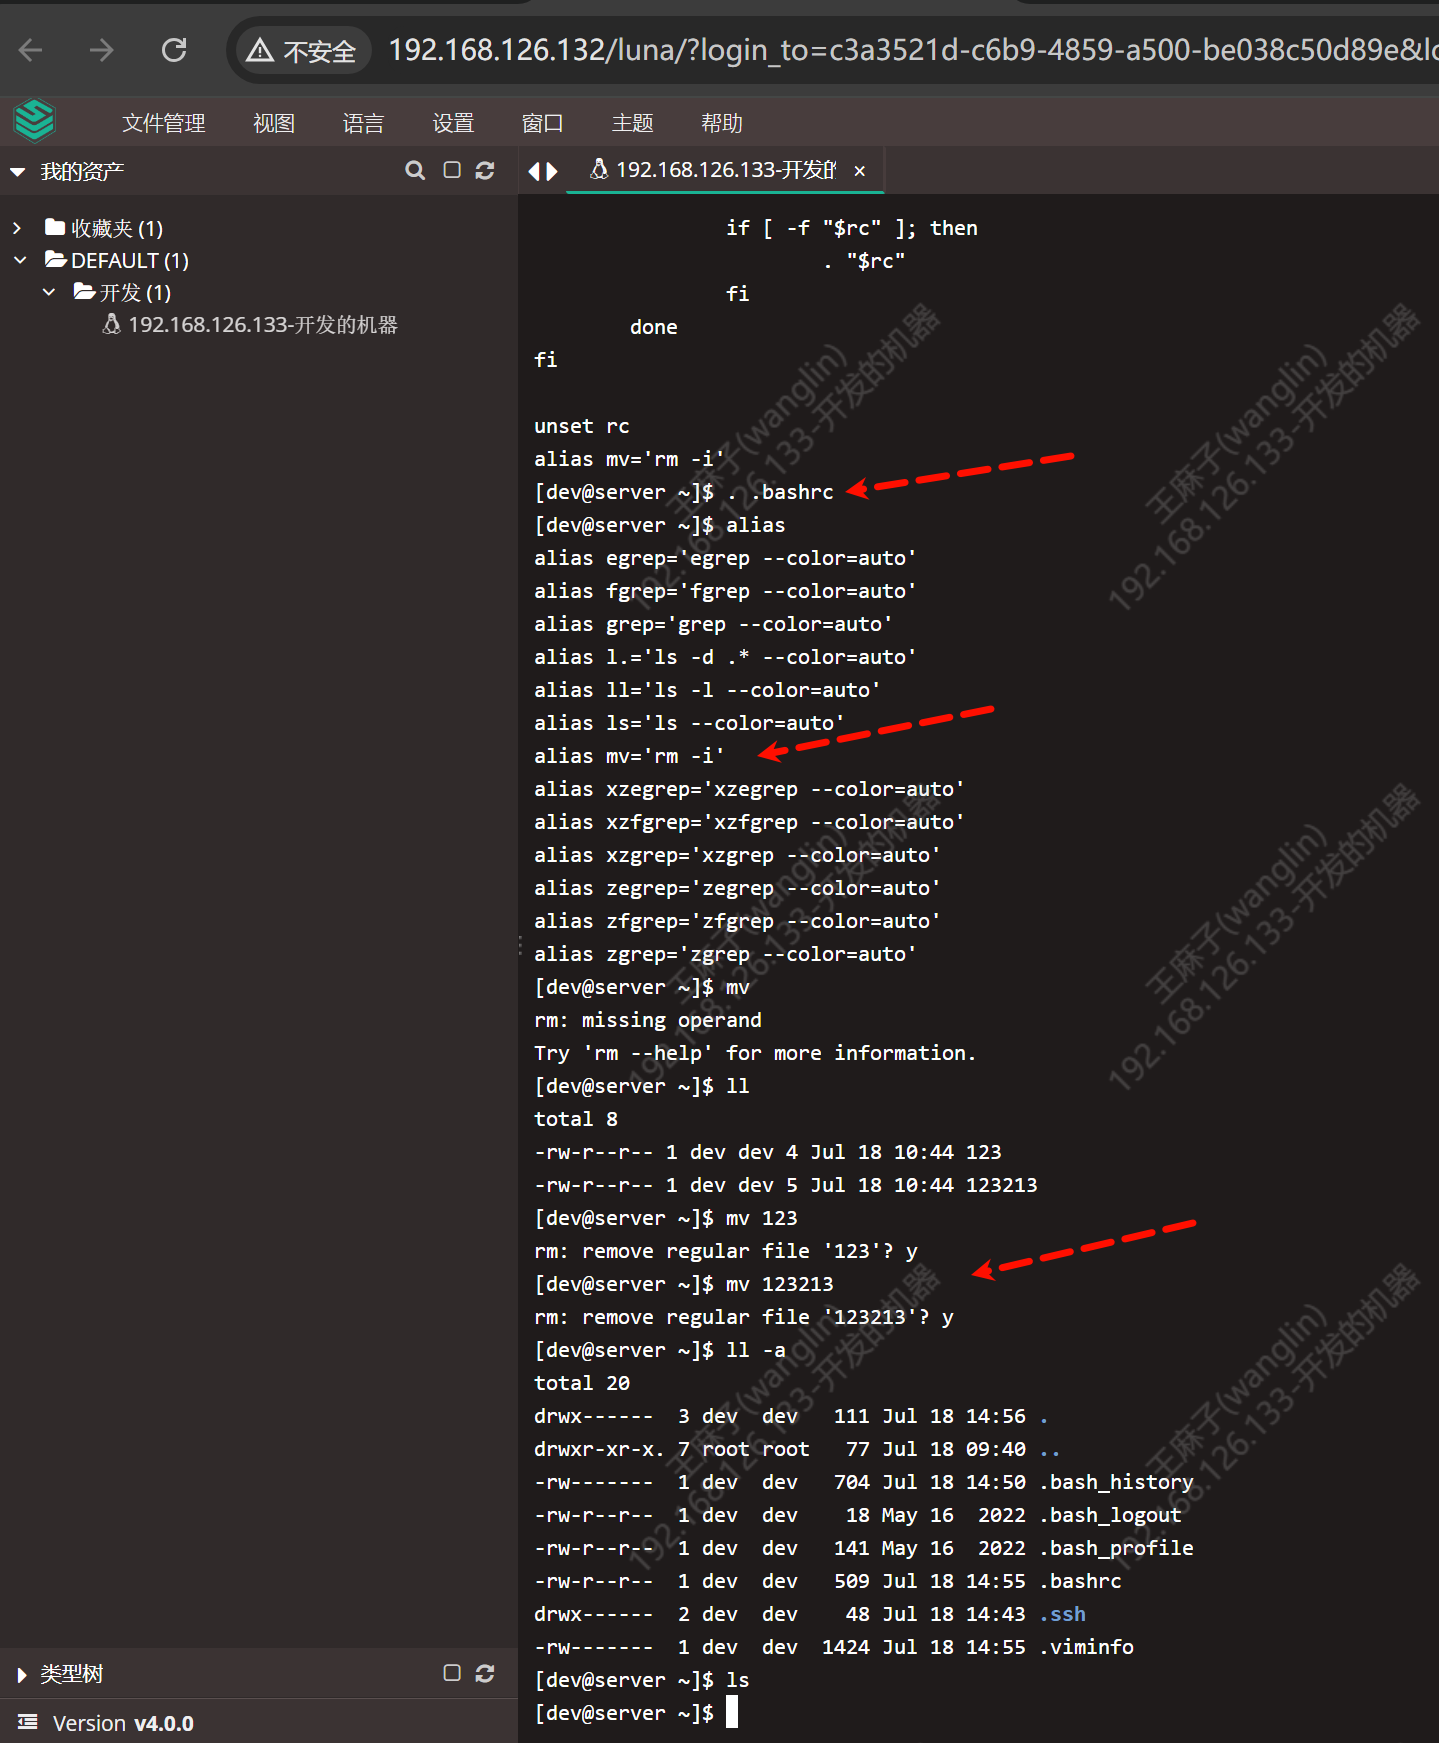This screenshot has height=1743, width=1439.
Task: Refresh the 类型树 panel
Action: click(485, 1673)
